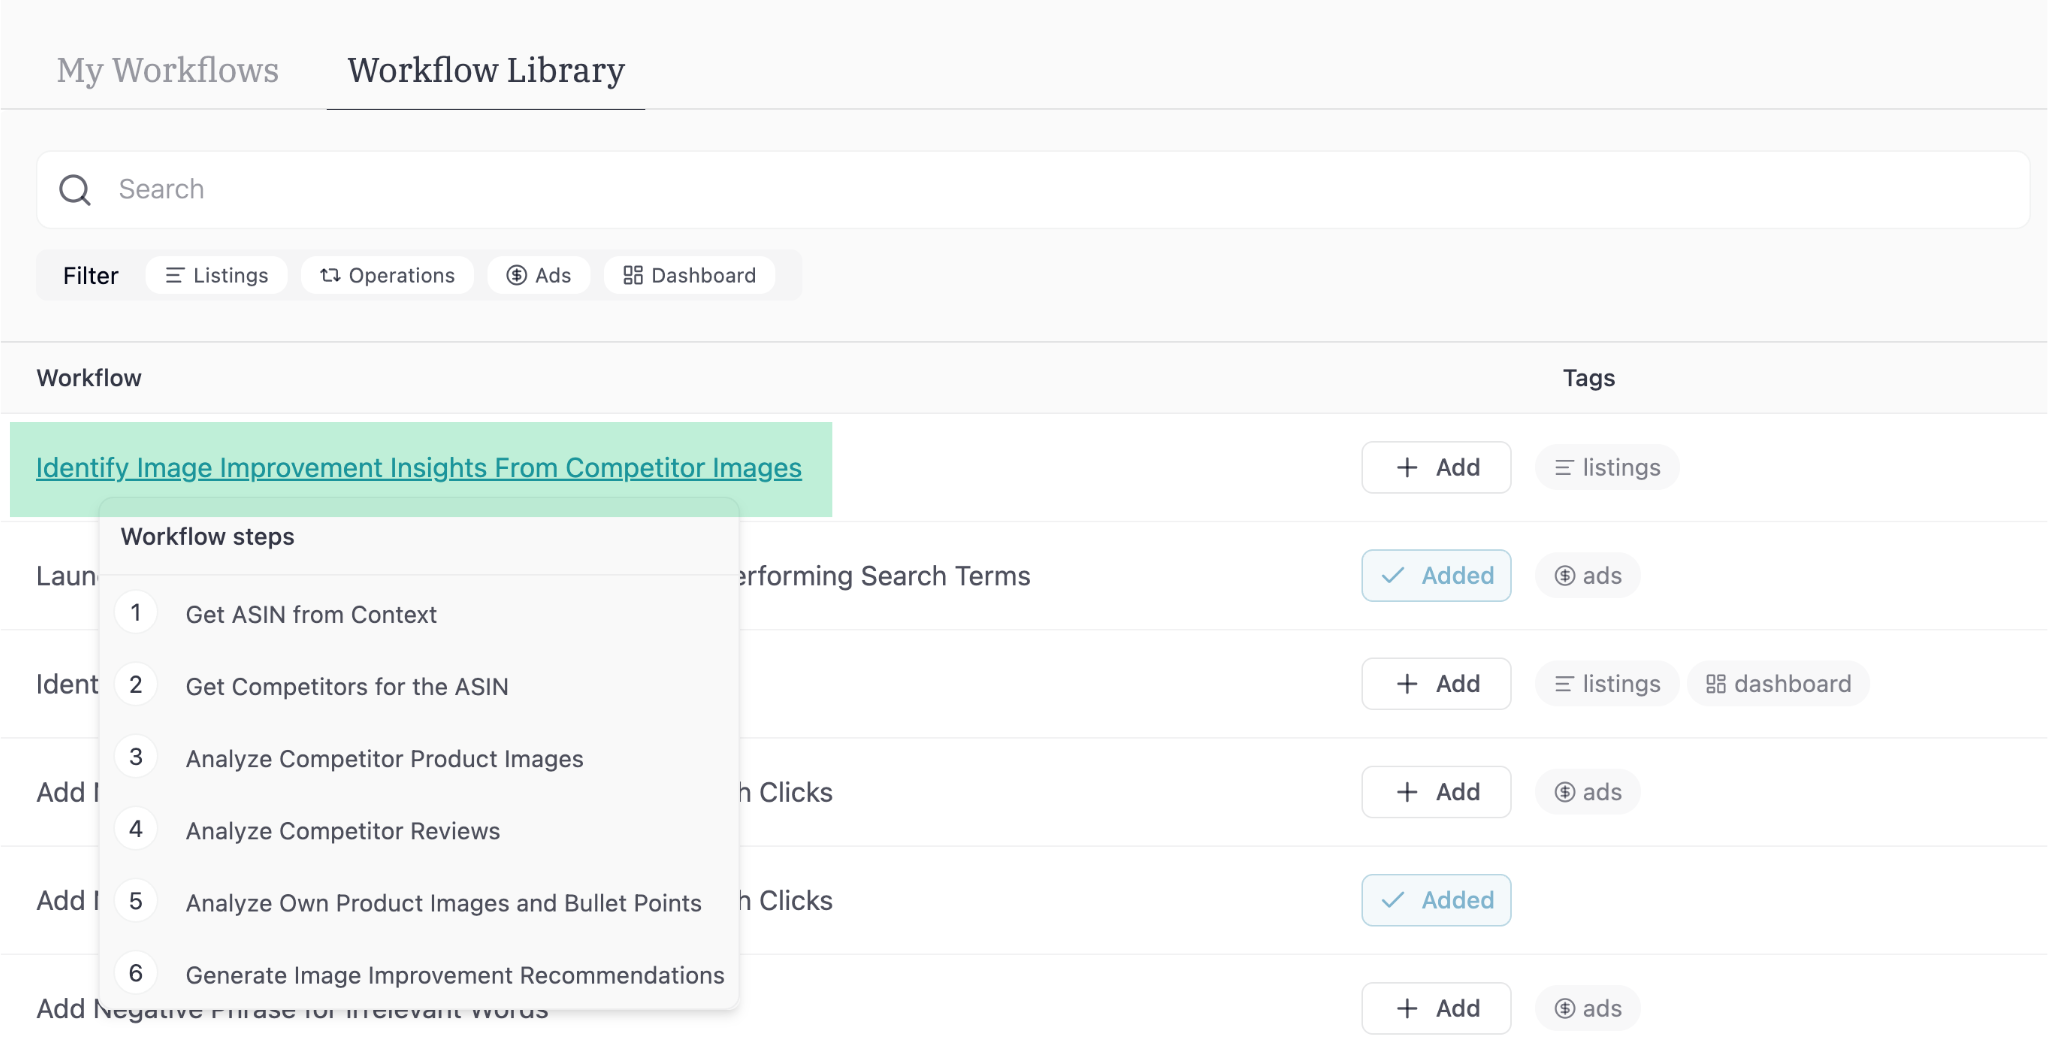Open the Workflow Library tab
The width and height of the screenshot is (2048, 1058).
click(485, 70)
